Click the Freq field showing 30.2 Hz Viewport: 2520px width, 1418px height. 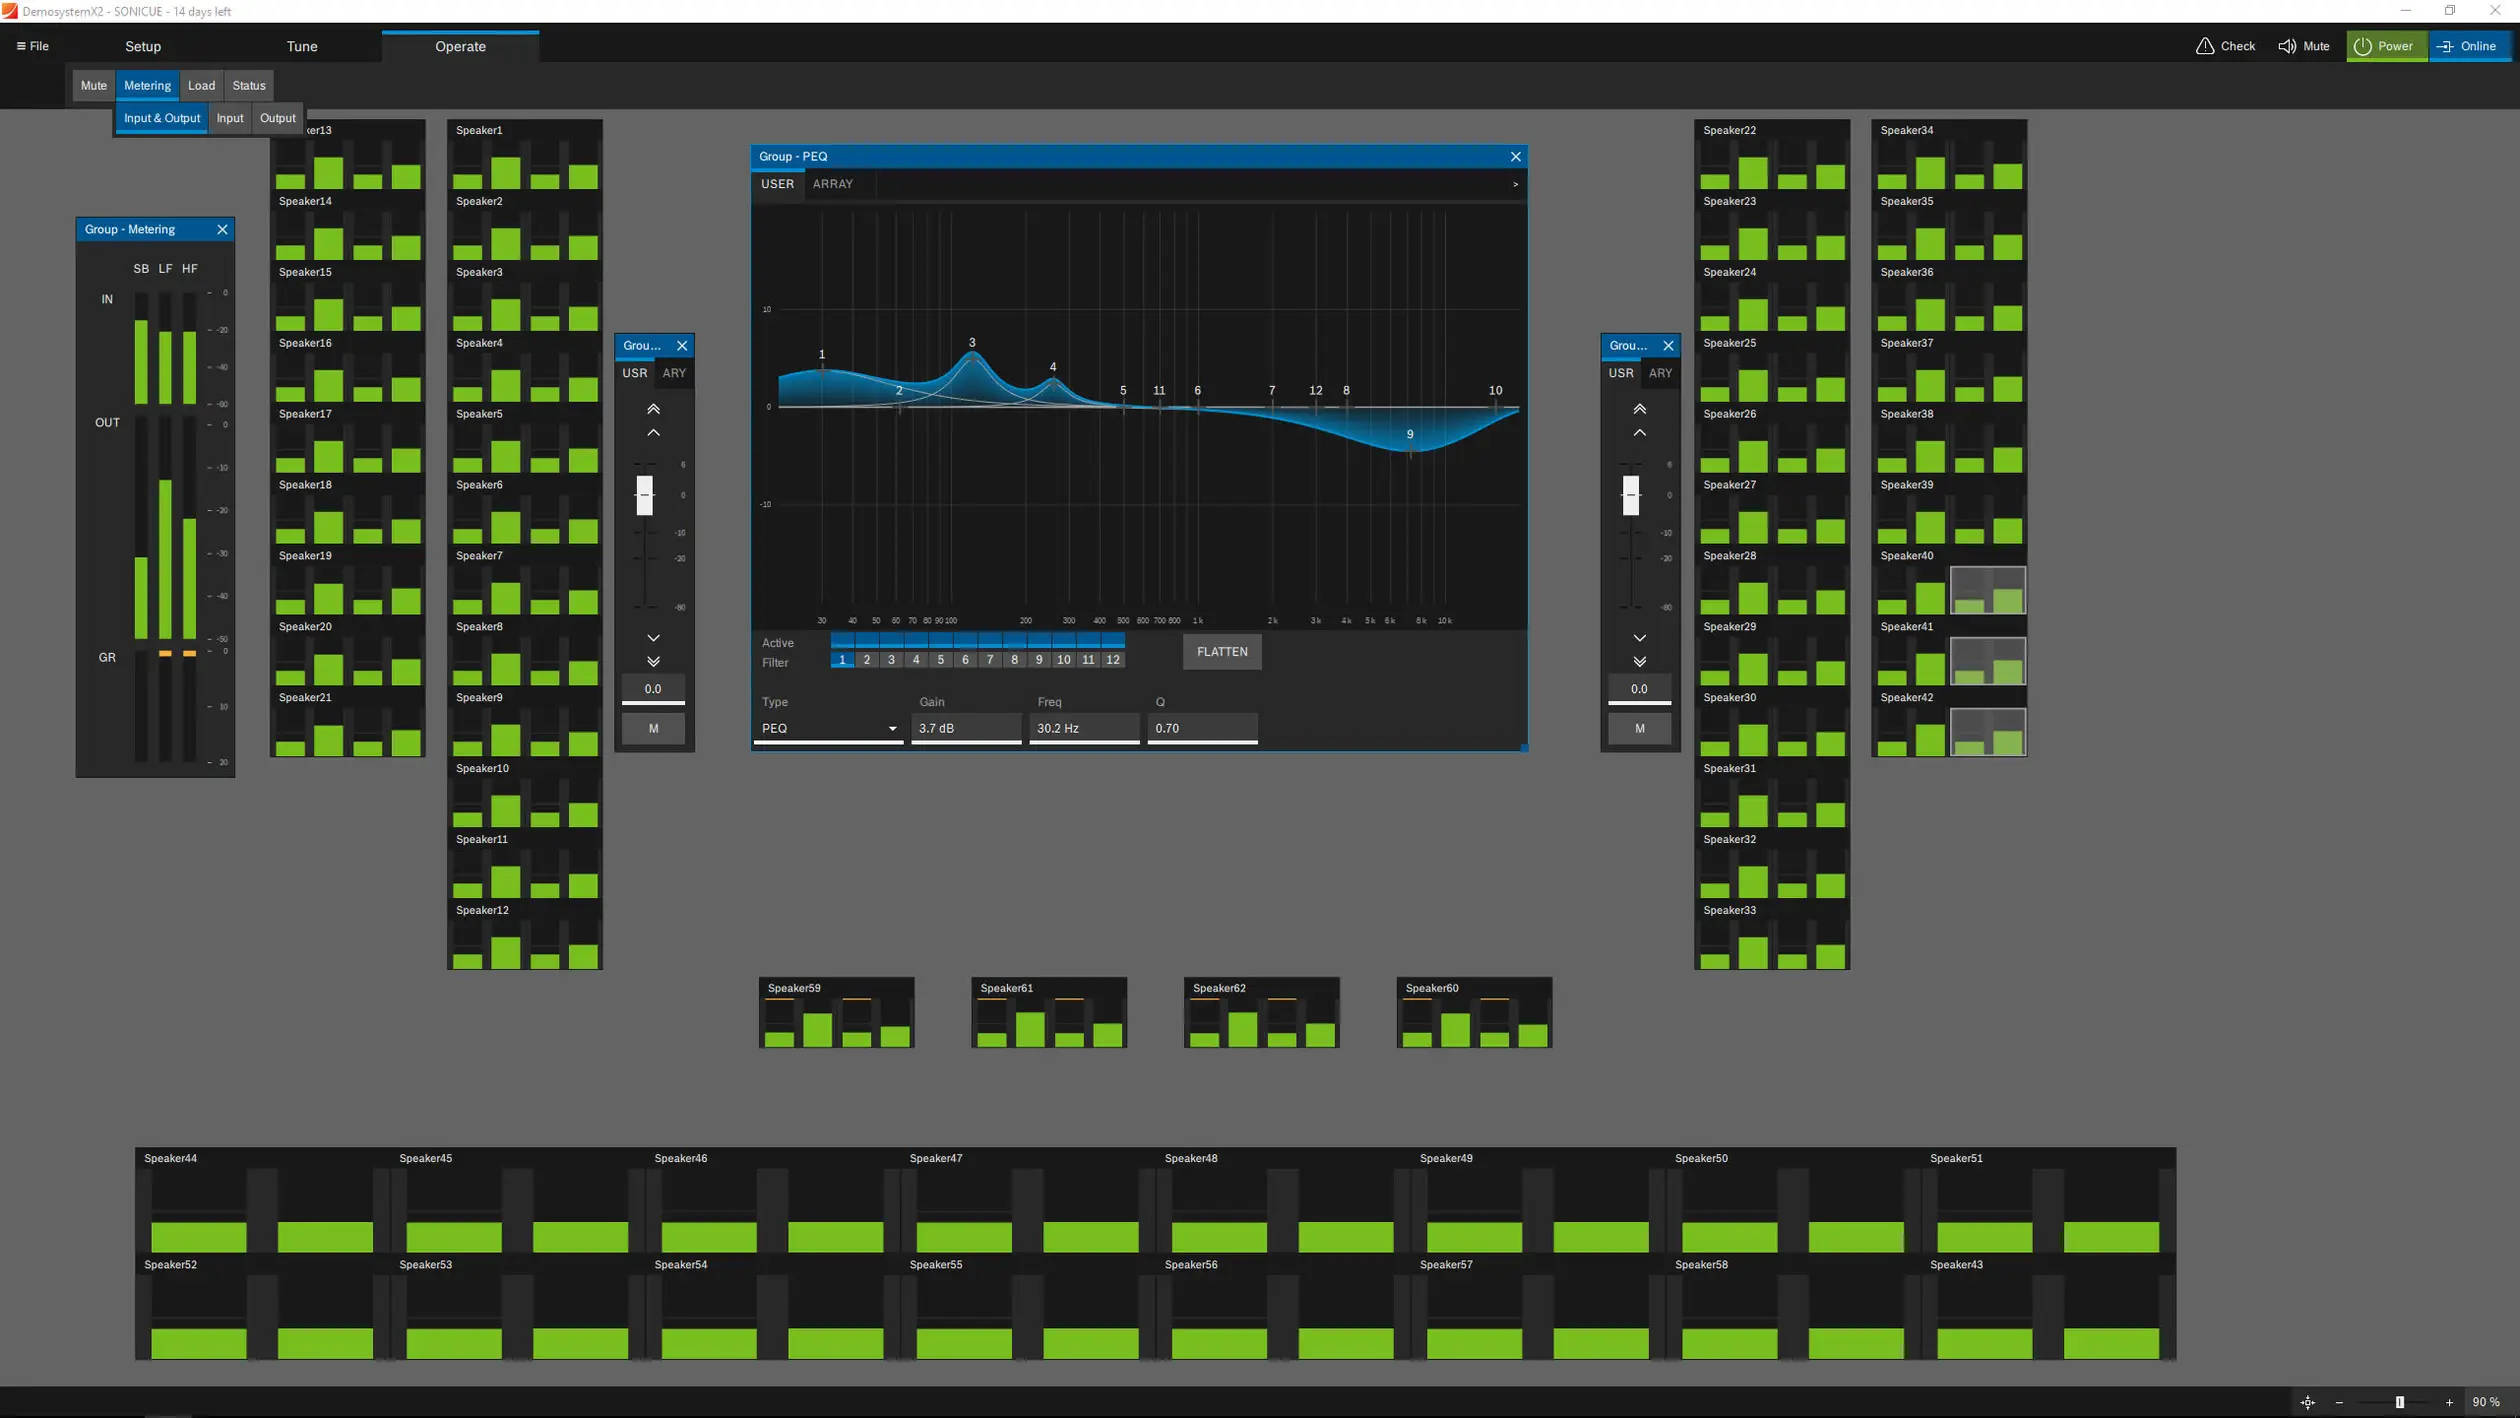point(1083,728)
